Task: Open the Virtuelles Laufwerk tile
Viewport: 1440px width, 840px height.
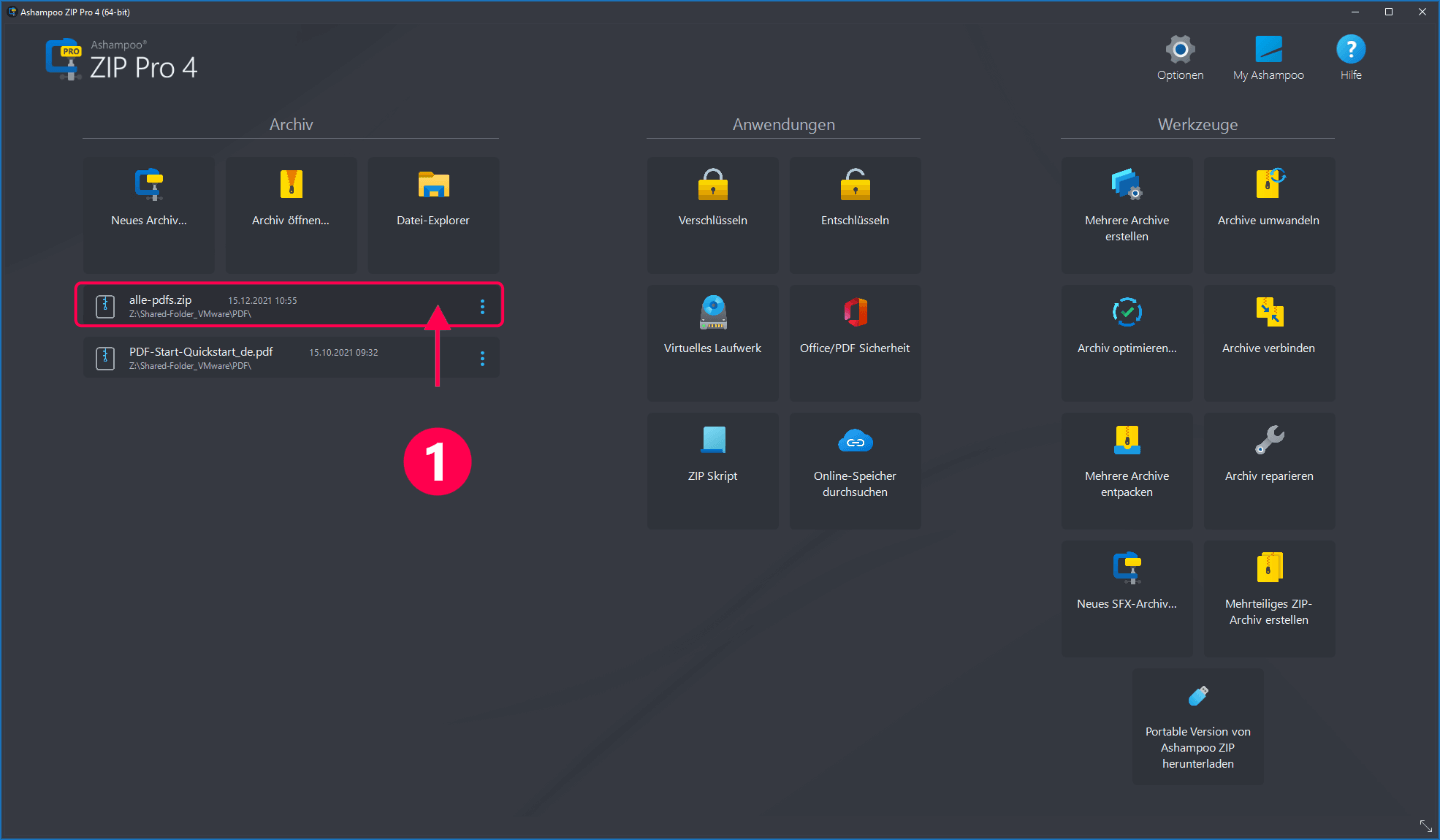Action: point(712,343)
